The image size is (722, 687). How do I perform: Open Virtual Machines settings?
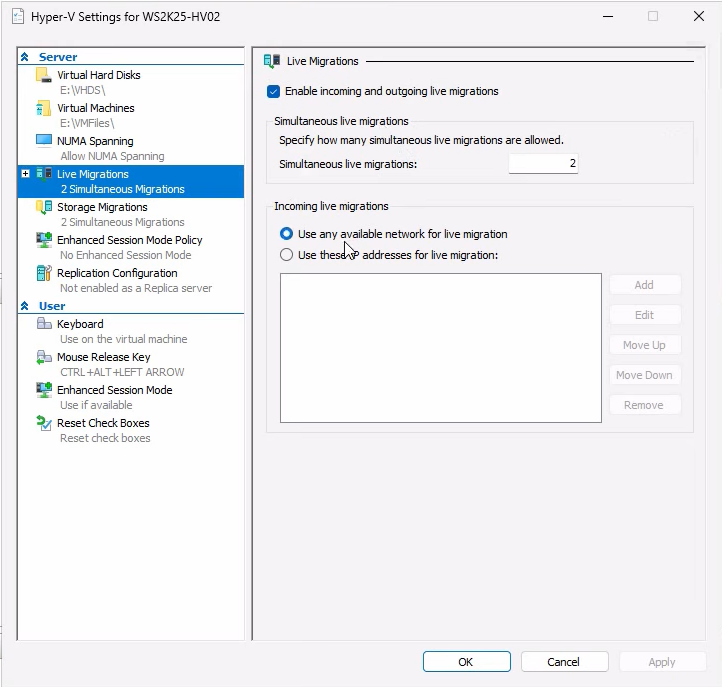pyautogui.click(x=96, y=108)
